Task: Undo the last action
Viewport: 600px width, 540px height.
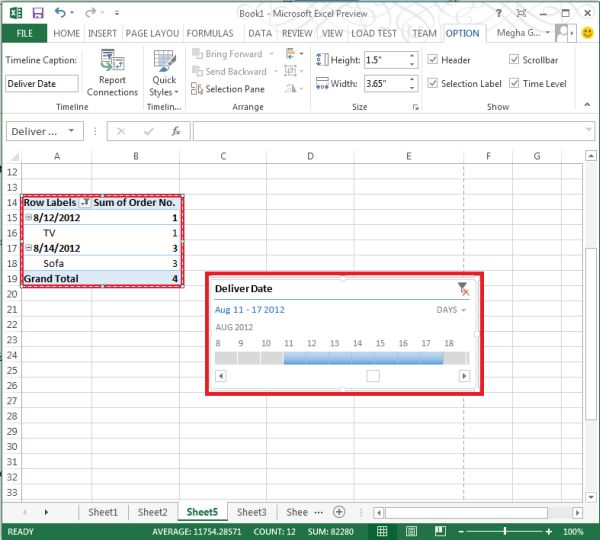Action: [x=60, y=13]
